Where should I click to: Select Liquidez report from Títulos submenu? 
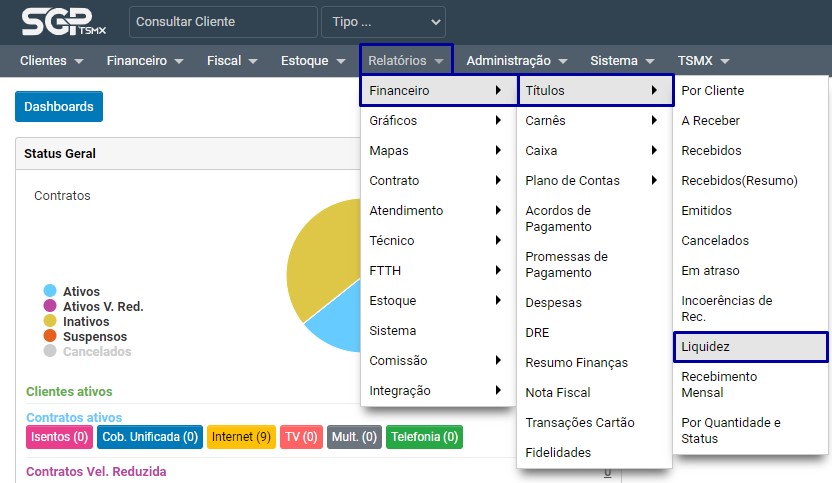coord(750,346)
